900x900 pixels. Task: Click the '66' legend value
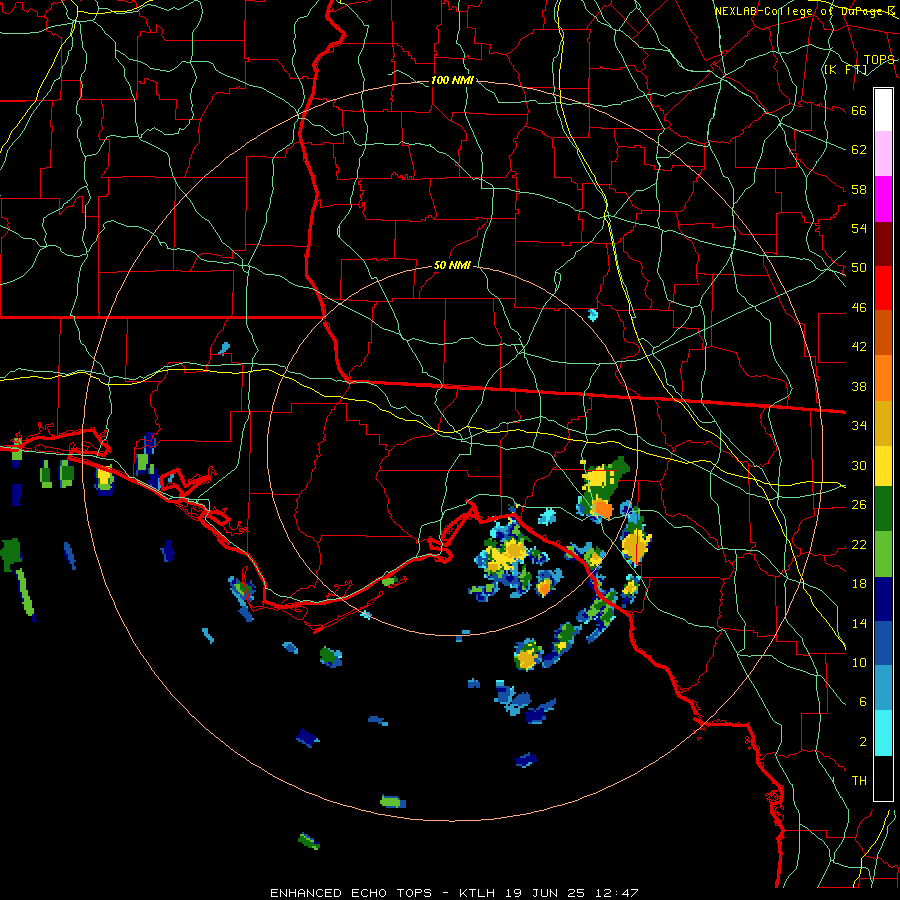(859, 110)
